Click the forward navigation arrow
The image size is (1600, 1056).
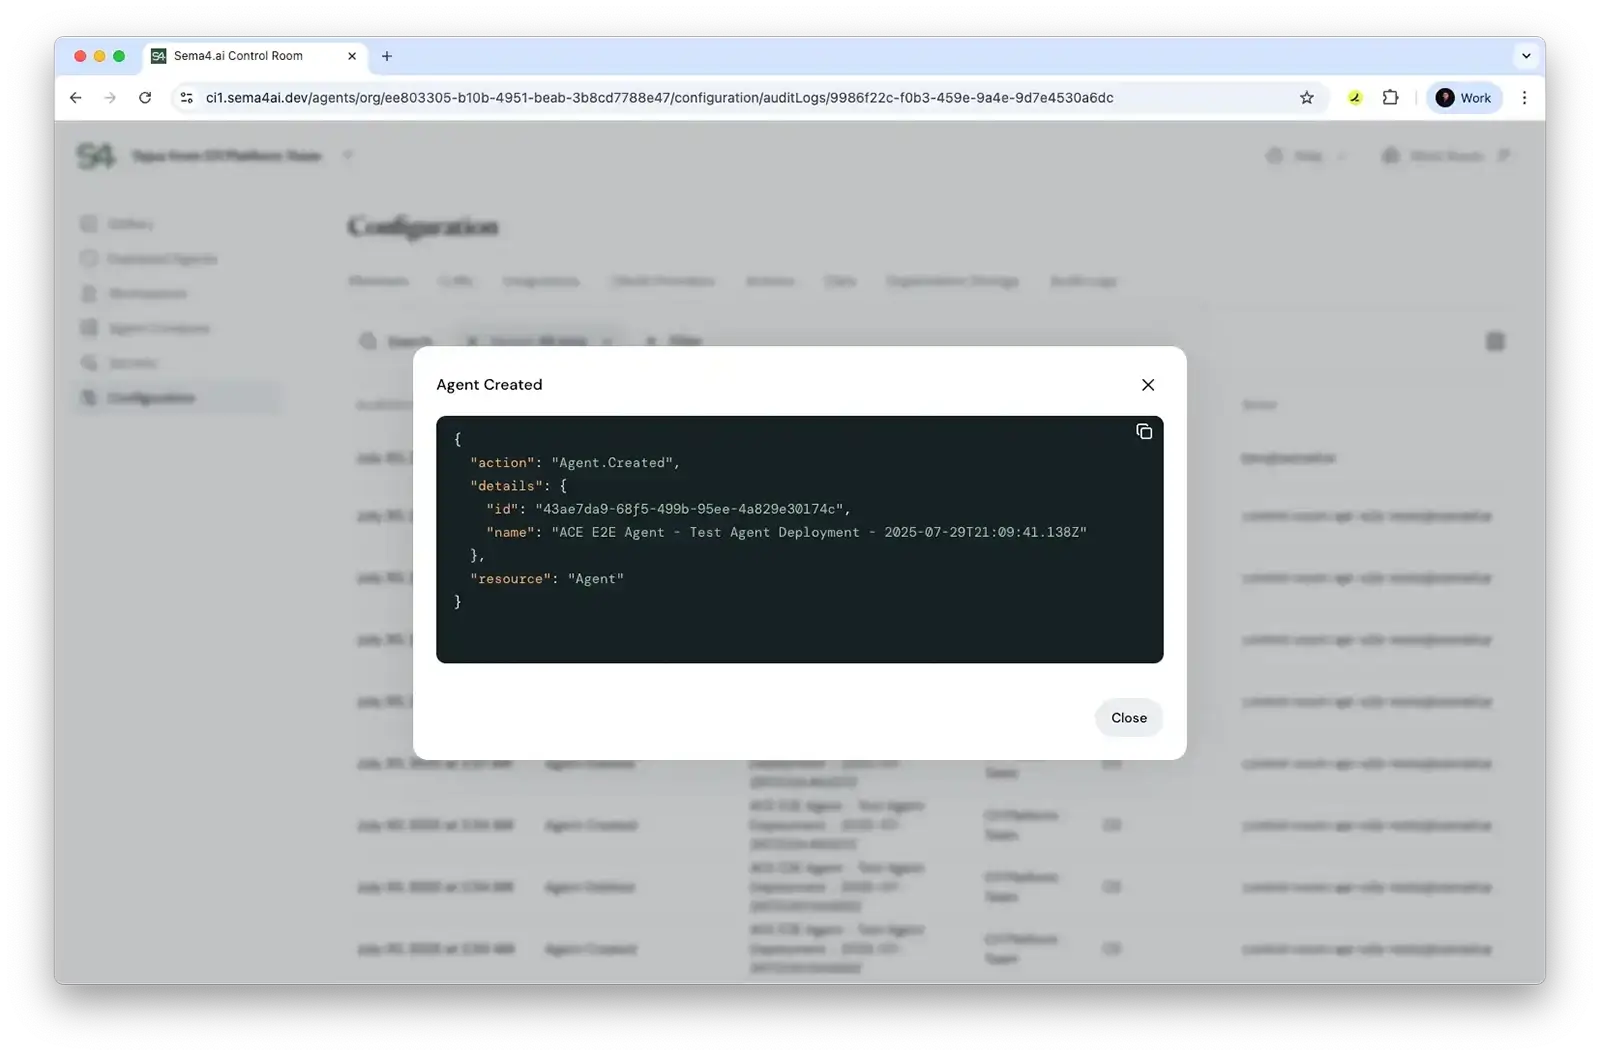110,97
